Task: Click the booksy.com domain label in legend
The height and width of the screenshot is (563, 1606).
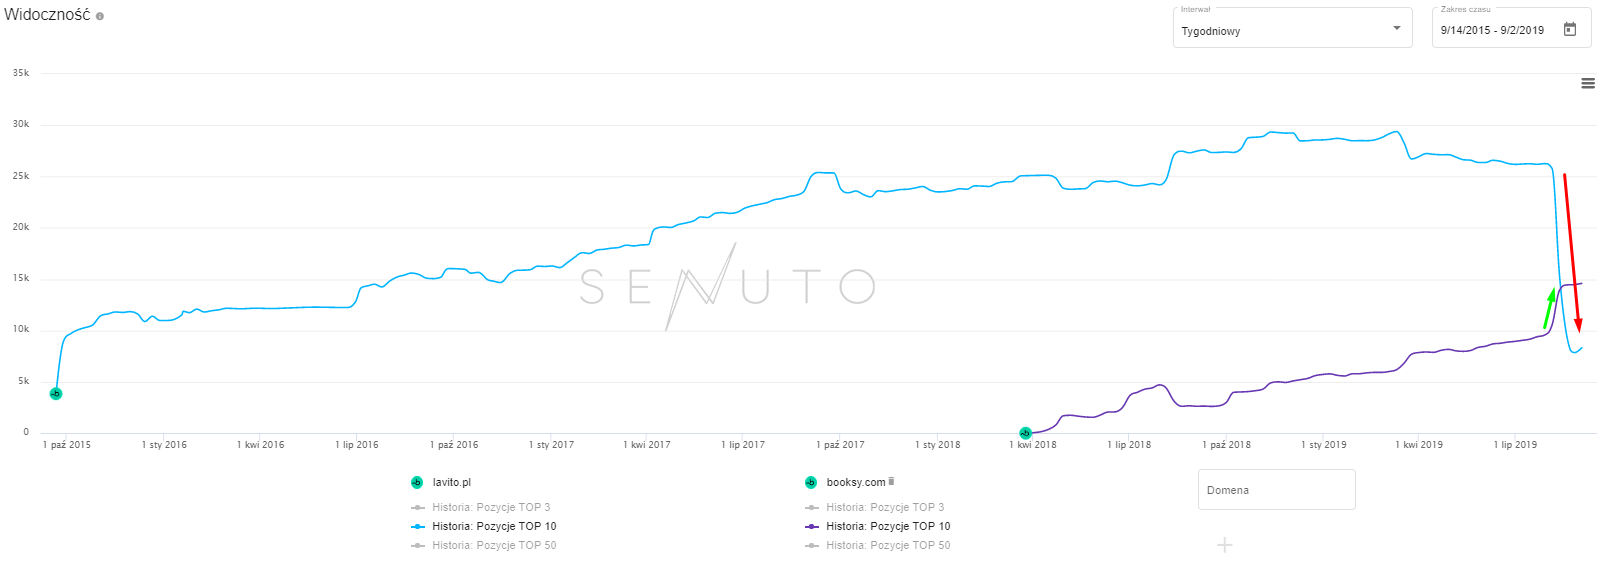Action: [856, 482]
